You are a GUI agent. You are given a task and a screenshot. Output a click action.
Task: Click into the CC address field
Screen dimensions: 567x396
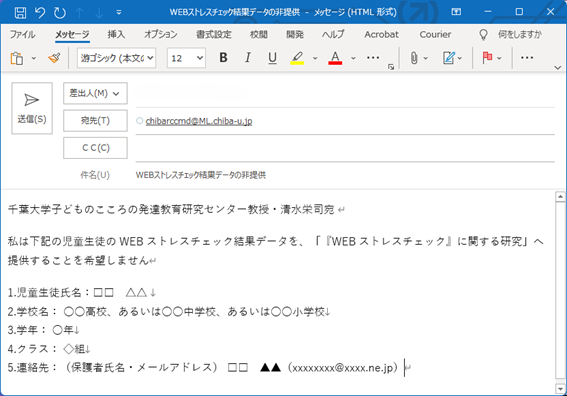(x=345, y=148)
